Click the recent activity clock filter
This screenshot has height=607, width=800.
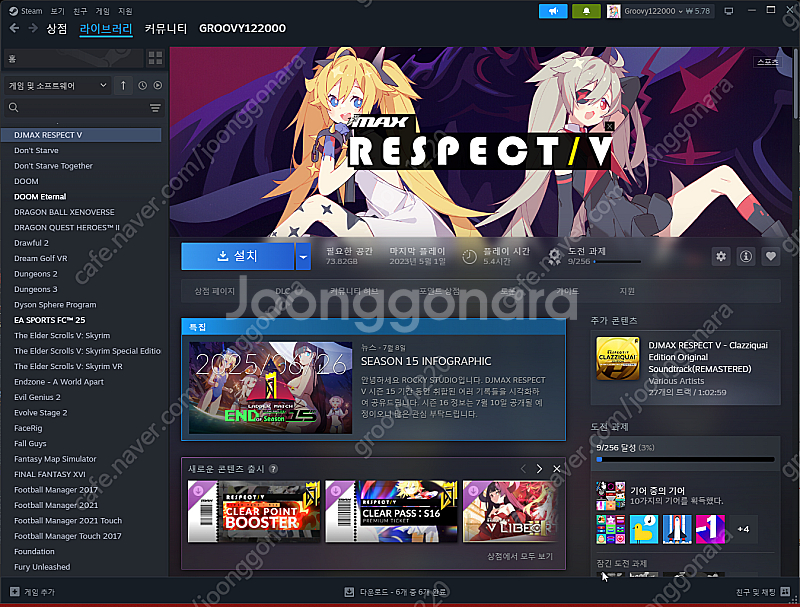(142, 86)
